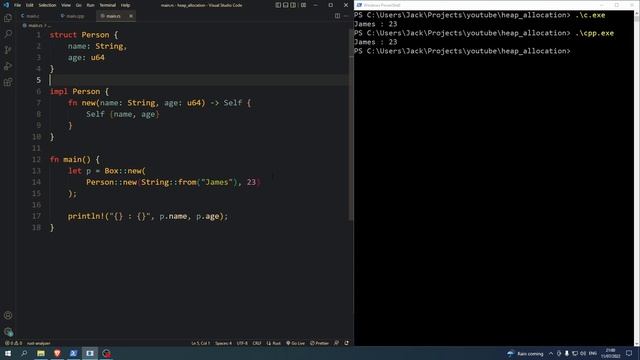Viewport: 640px width, 360px height.
Task: Open the Manage gear in activity bar
Action: 8,331
